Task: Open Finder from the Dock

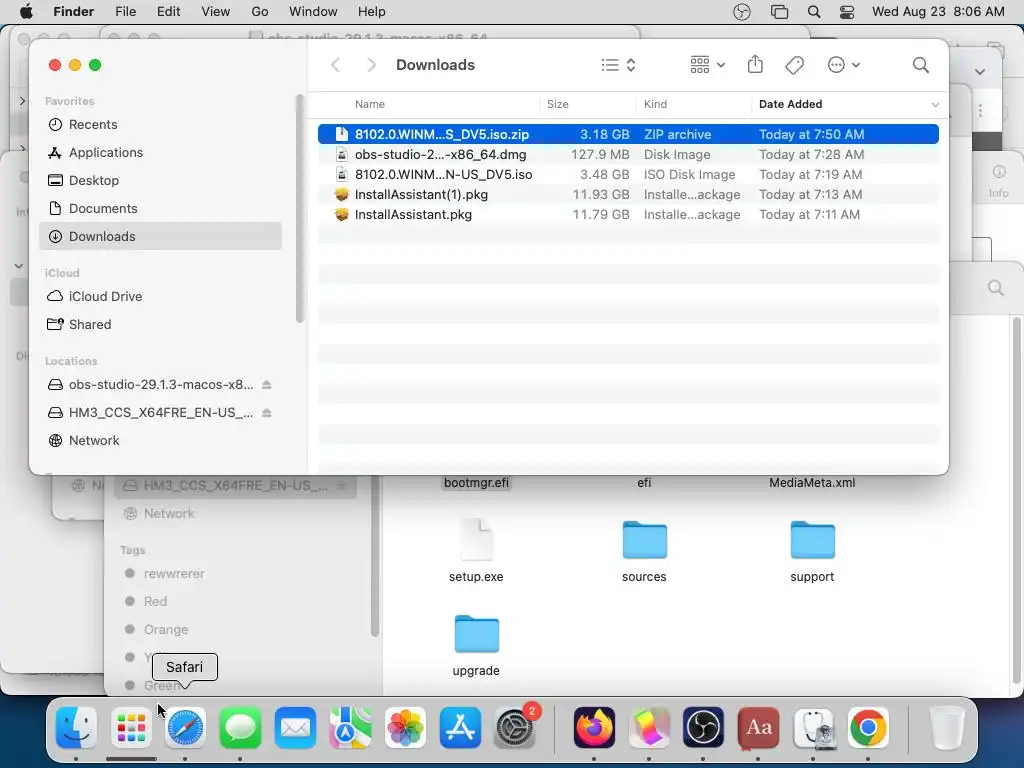Action: pyautogui.click(x=76, y=728)
